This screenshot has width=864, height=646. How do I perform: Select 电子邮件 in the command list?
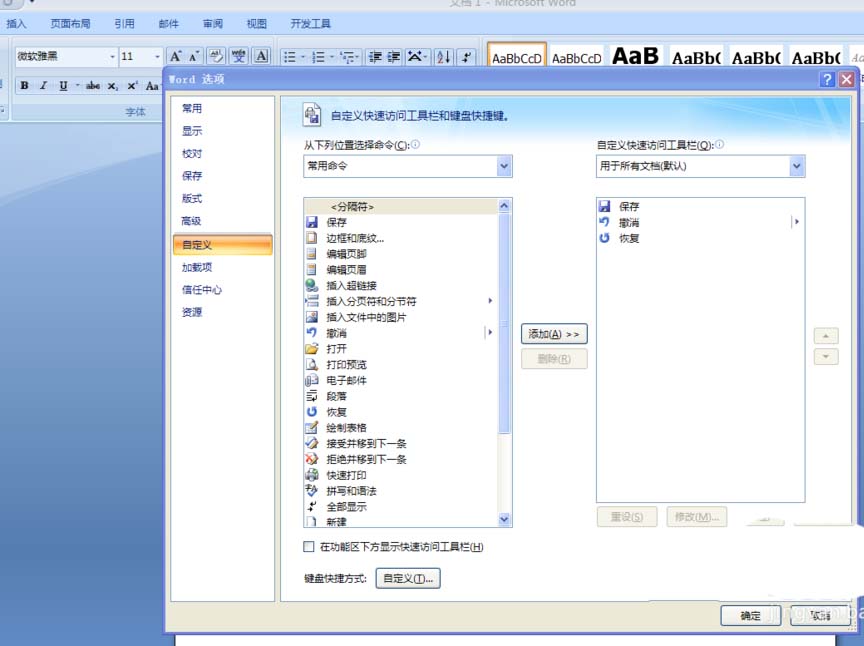(401, 380)
